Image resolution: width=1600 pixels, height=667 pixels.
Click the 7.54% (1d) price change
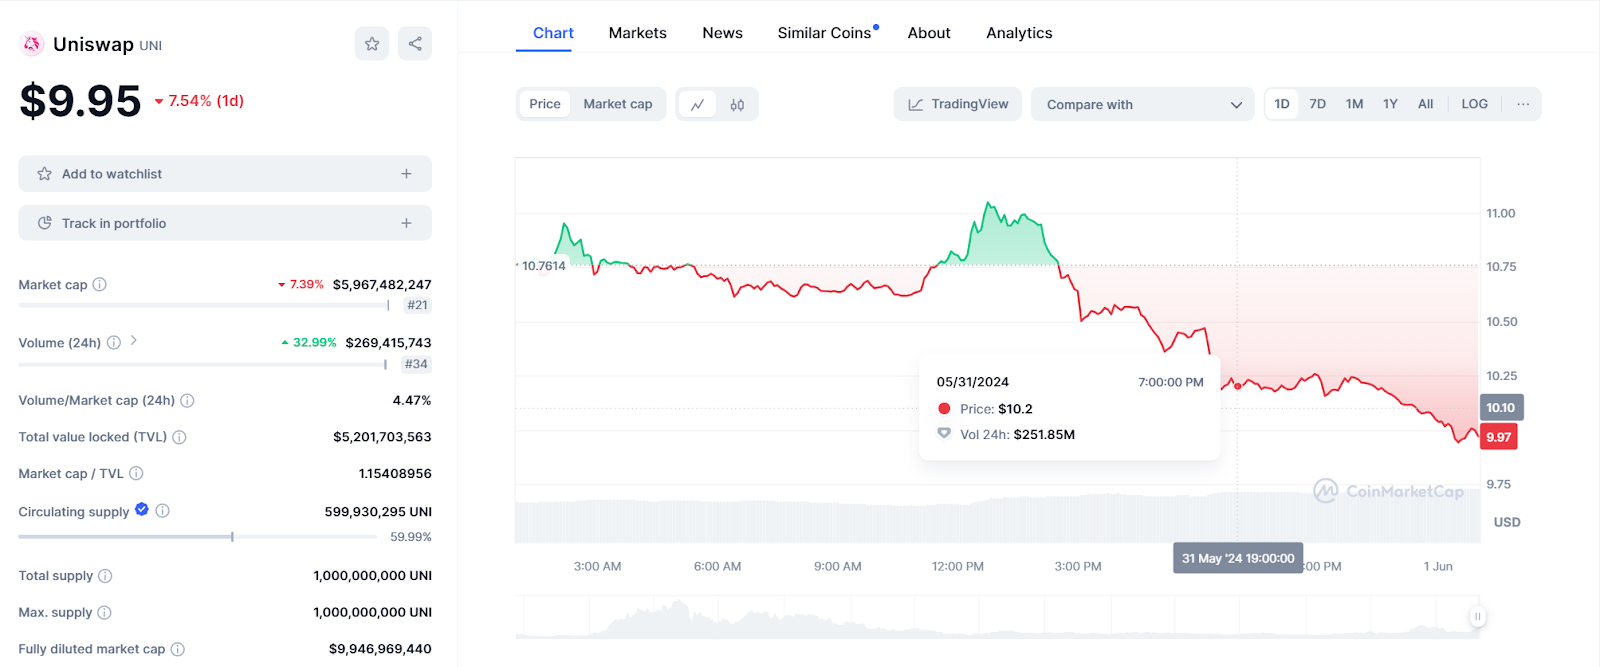coord(199,101)
